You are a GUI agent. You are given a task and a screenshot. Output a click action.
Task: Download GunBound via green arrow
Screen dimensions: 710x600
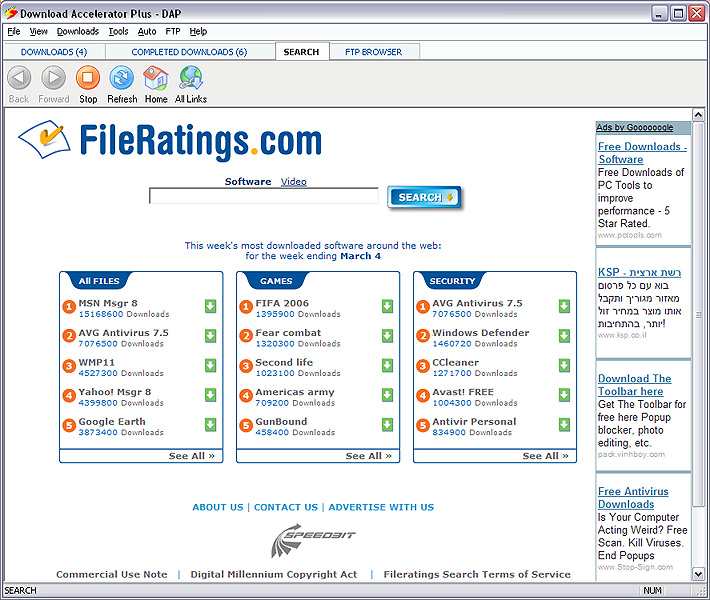coord(387,424)
